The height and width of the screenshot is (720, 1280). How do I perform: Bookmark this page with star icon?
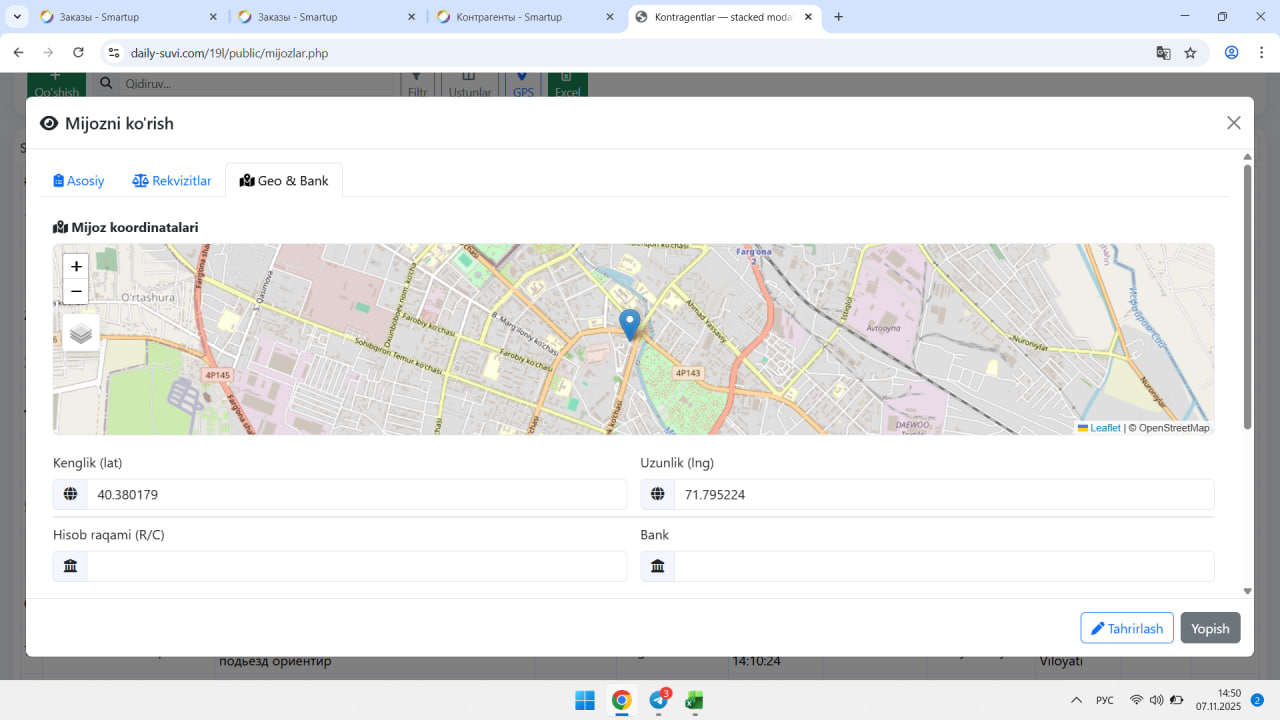point(1190,53)
